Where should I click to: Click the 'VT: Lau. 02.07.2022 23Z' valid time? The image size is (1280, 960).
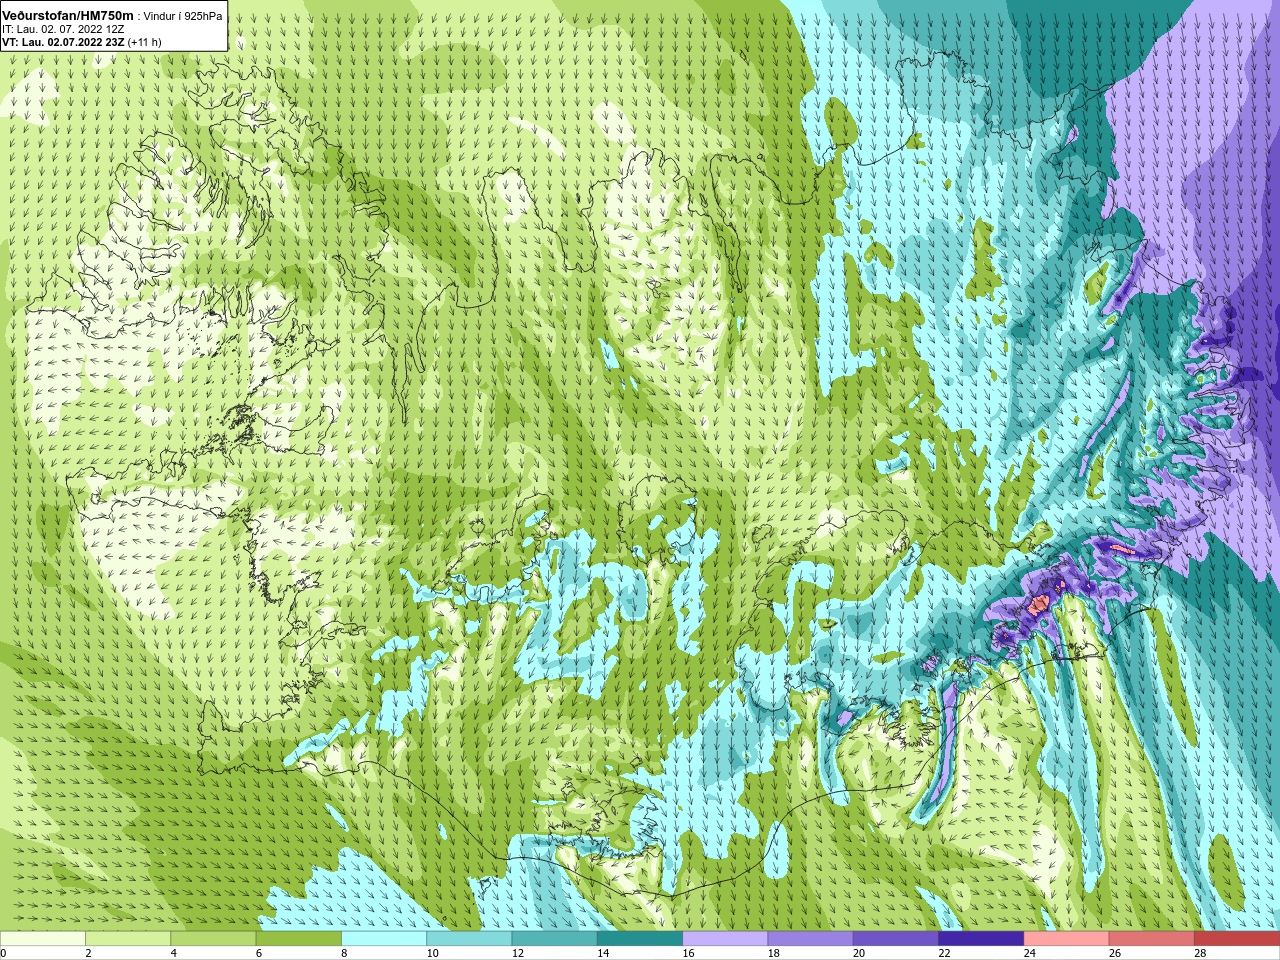click(x=63, y=42)
